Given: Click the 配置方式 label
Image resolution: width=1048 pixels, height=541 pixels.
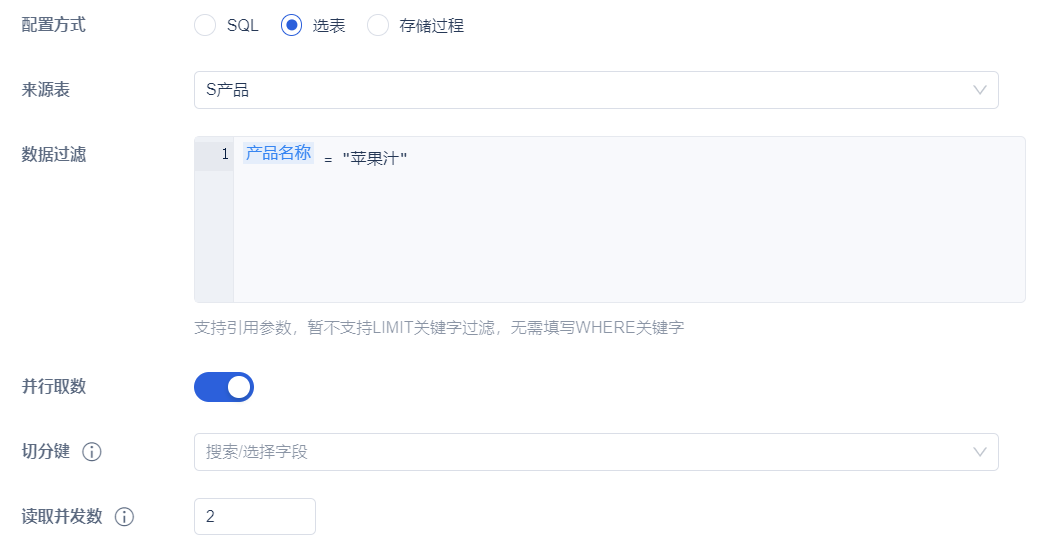Looking at the screenshot, I should coord(53,25).
